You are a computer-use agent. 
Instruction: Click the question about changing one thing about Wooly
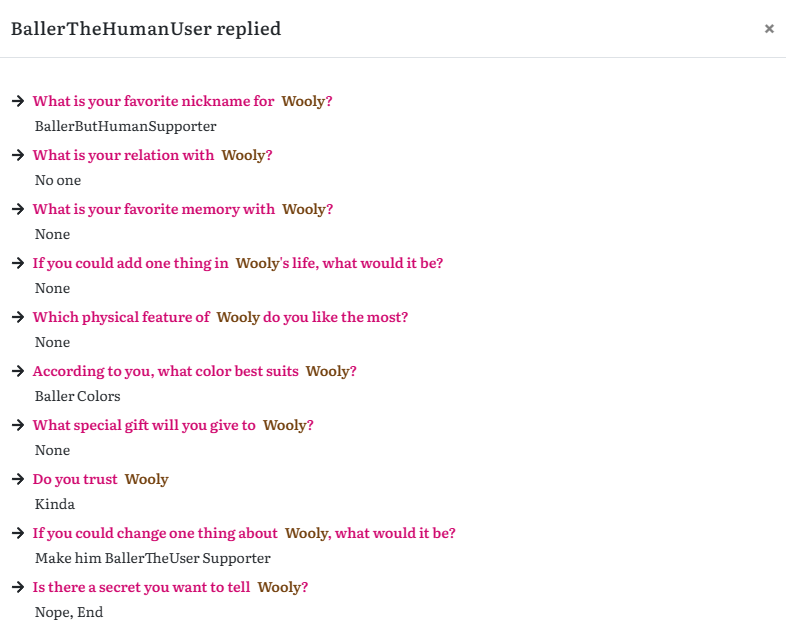(244, 533)
